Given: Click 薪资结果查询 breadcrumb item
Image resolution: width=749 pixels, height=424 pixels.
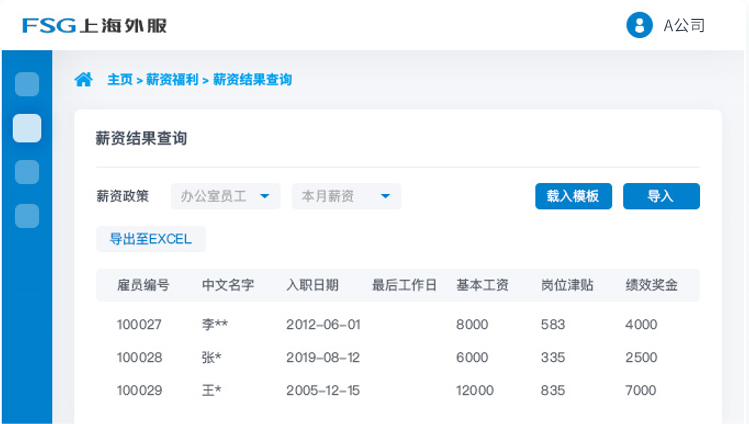Looking at the screenshot, I should (252, 79).
